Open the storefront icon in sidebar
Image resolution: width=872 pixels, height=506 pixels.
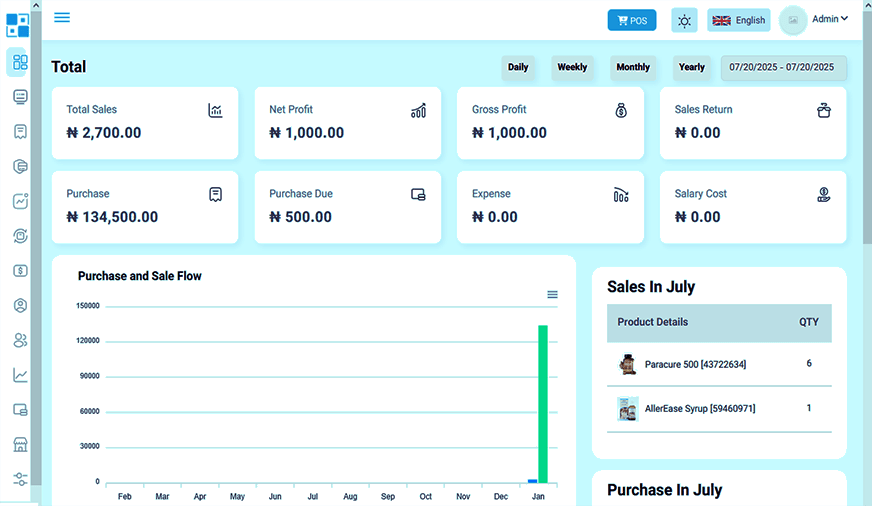pyautogui.click(x=20, y=444)
